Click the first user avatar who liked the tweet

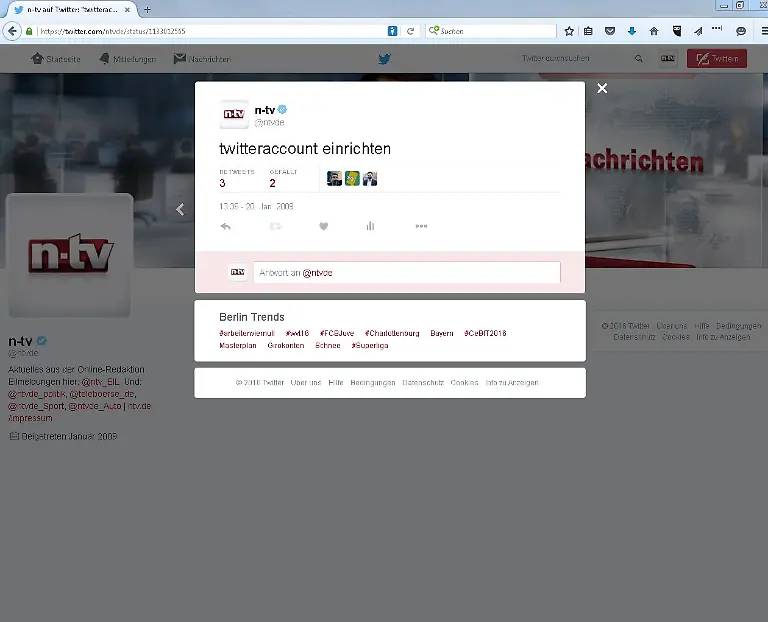334,178
